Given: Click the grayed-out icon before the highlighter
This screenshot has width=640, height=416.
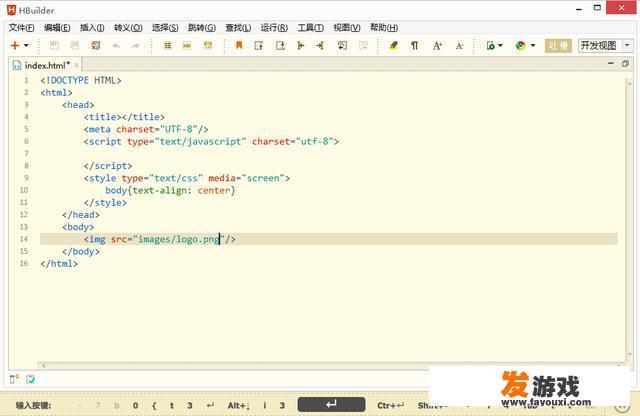Looking at the screenshot, I should click(363, 45).
